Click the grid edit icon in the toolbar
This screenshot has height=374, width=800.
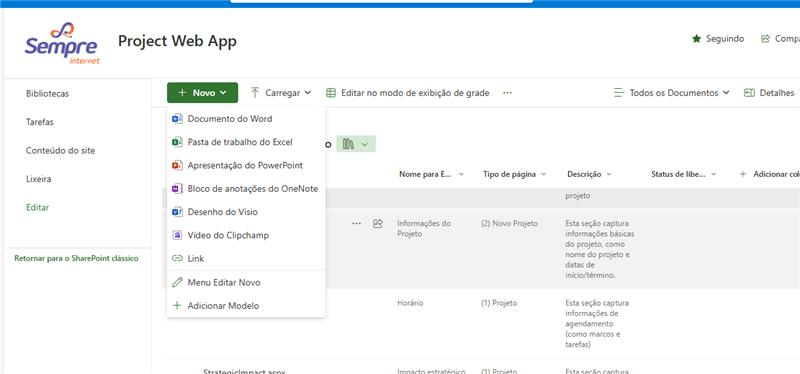331,93
